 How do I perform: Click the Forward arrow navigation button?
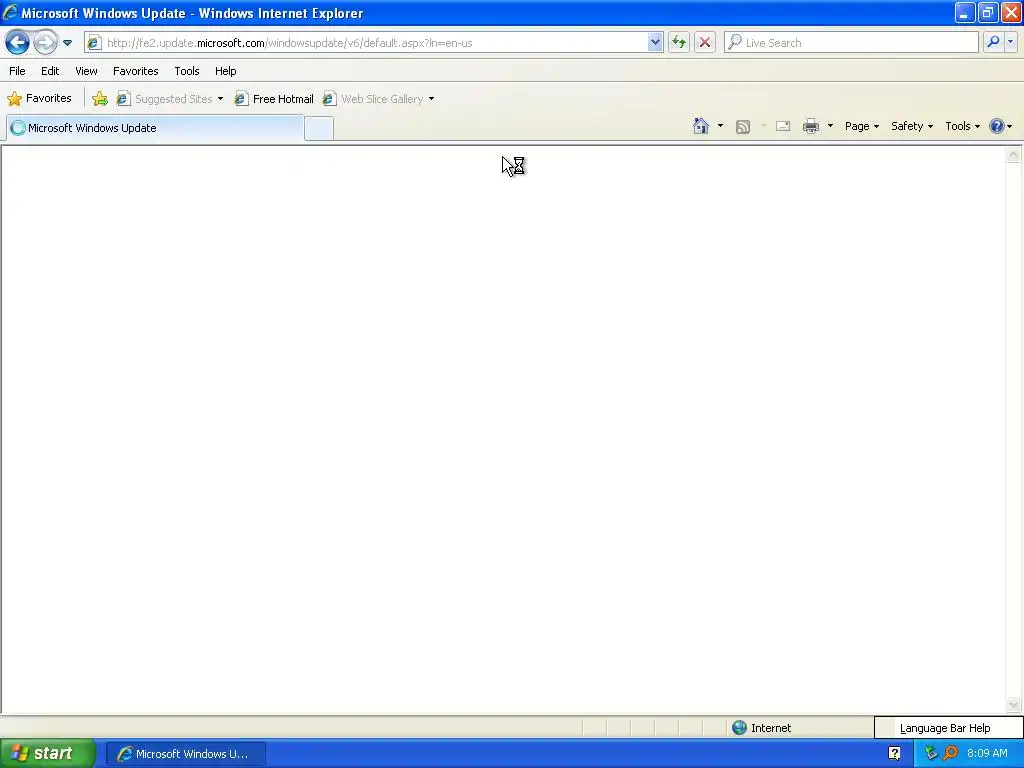(x=45, y=43)
